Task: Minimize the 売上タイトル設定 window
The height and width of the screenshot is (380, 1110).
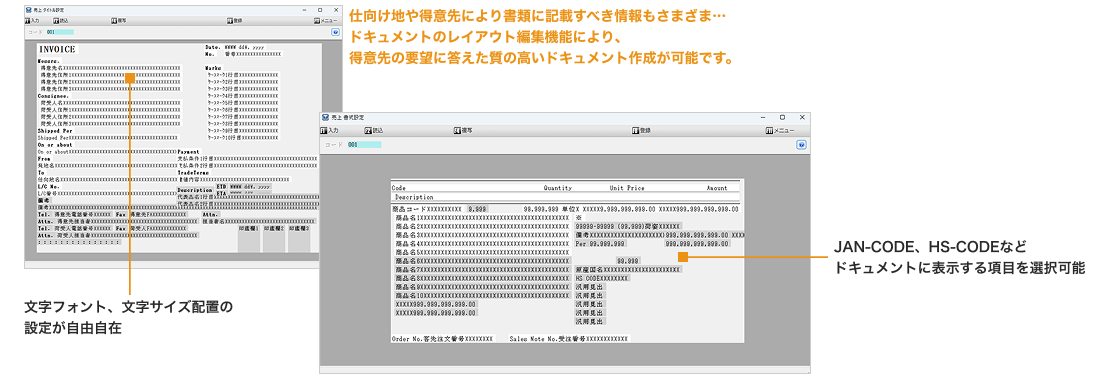Action: pos(303,9)
